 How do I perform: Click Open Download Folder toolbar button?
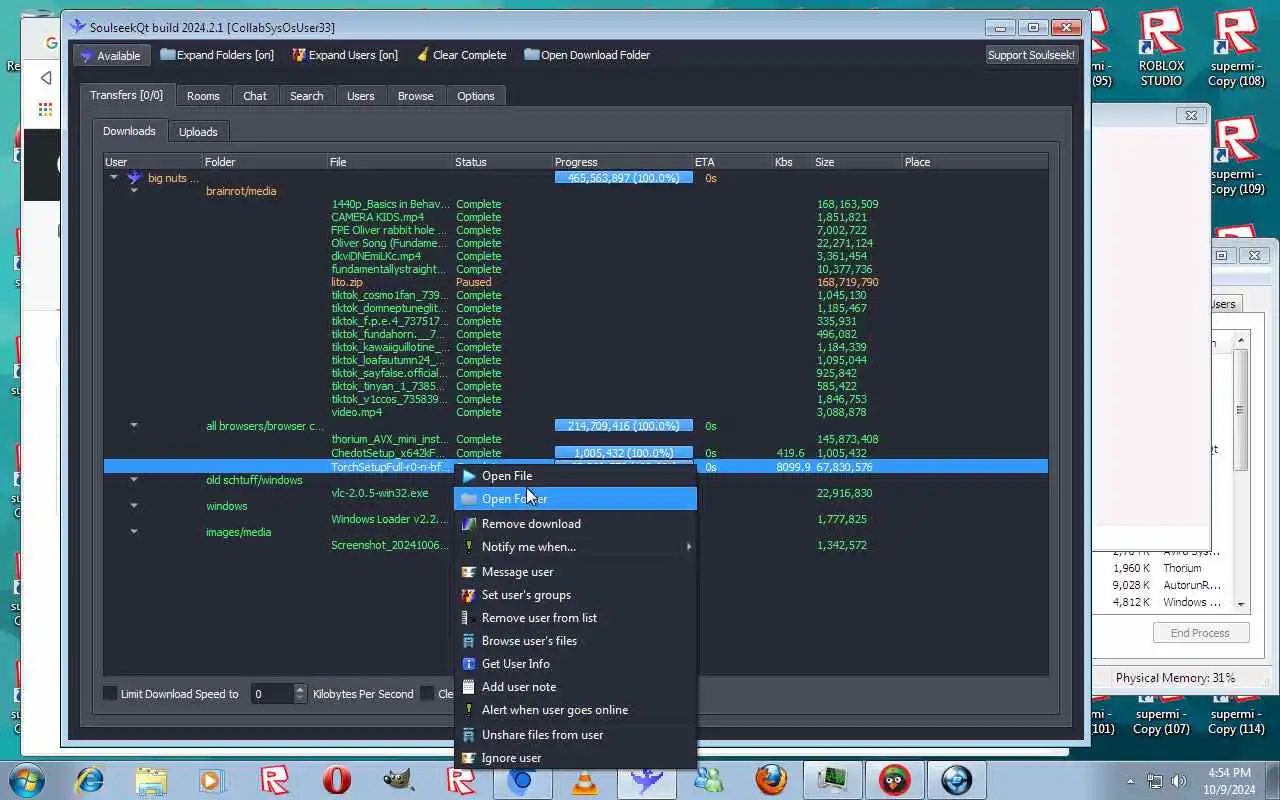[x=587, y=55]
